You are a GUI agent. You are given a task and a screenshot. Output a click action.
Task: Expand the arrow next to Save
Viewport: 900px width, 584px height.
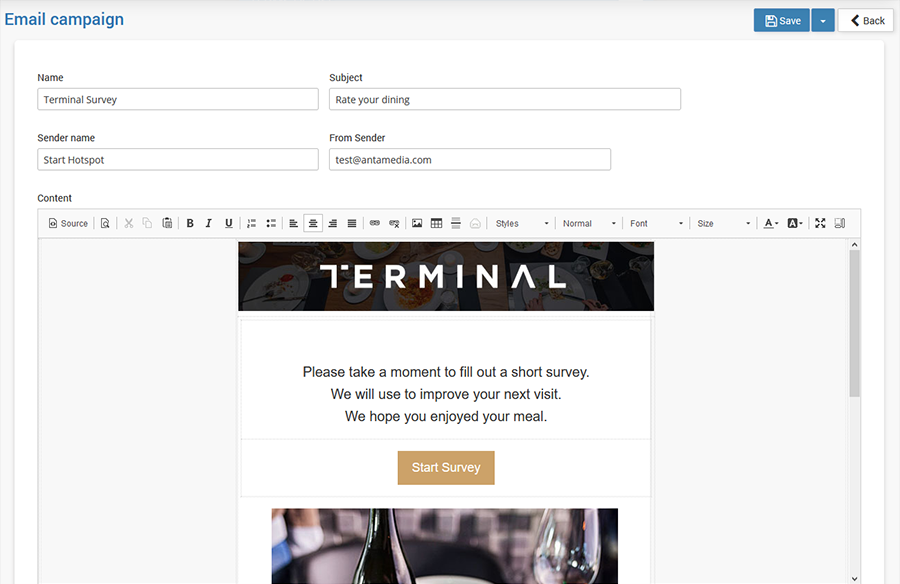pos(823,21)
